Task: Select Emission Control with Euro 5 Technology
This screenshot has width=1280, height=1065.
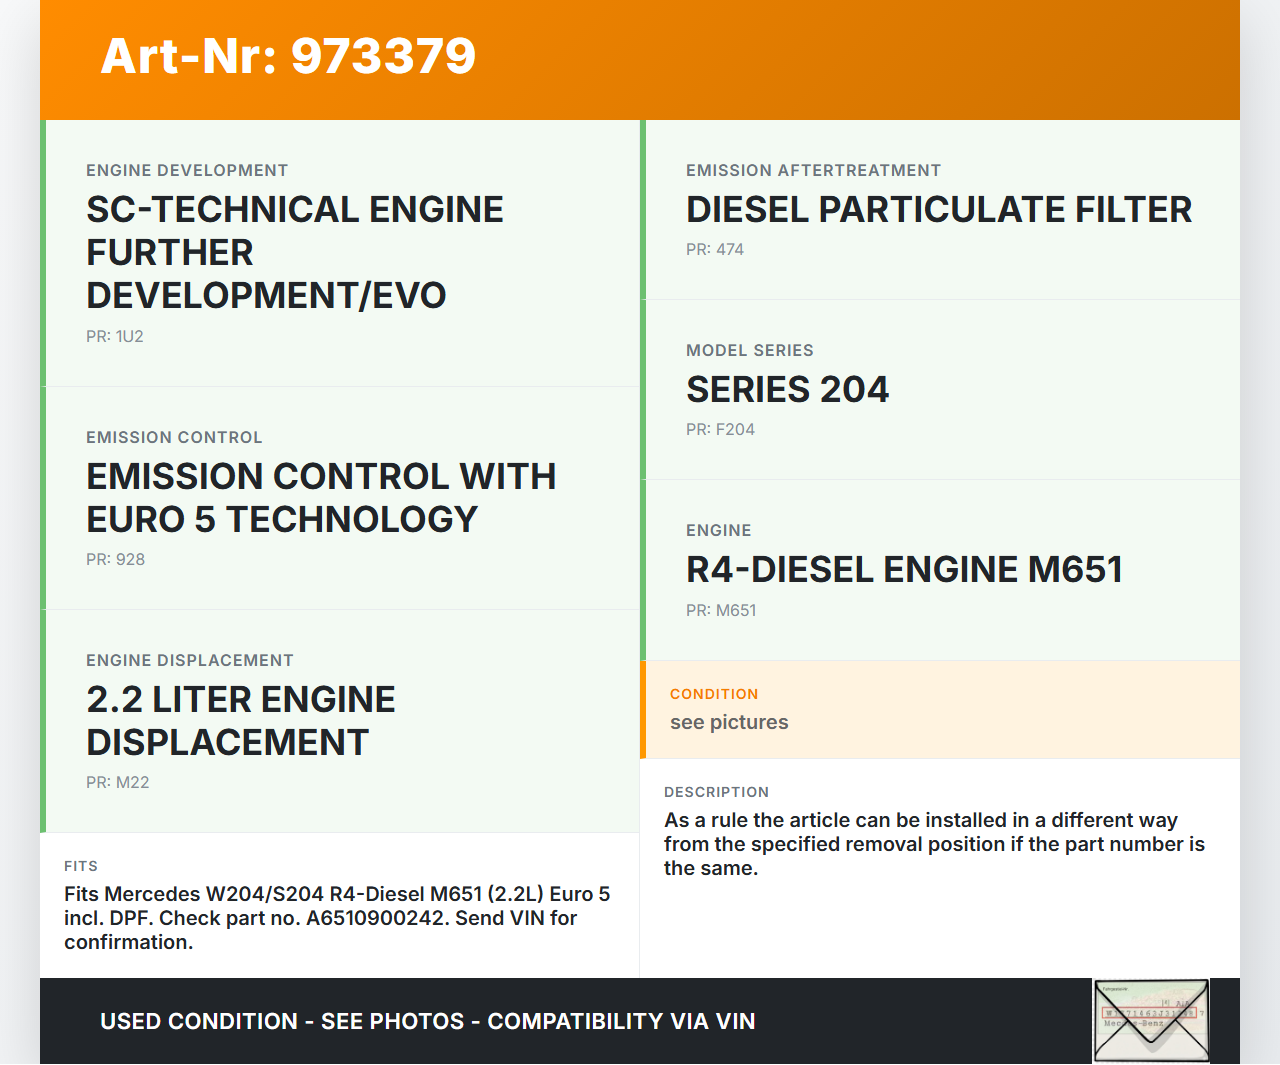Action: (320, 498)
